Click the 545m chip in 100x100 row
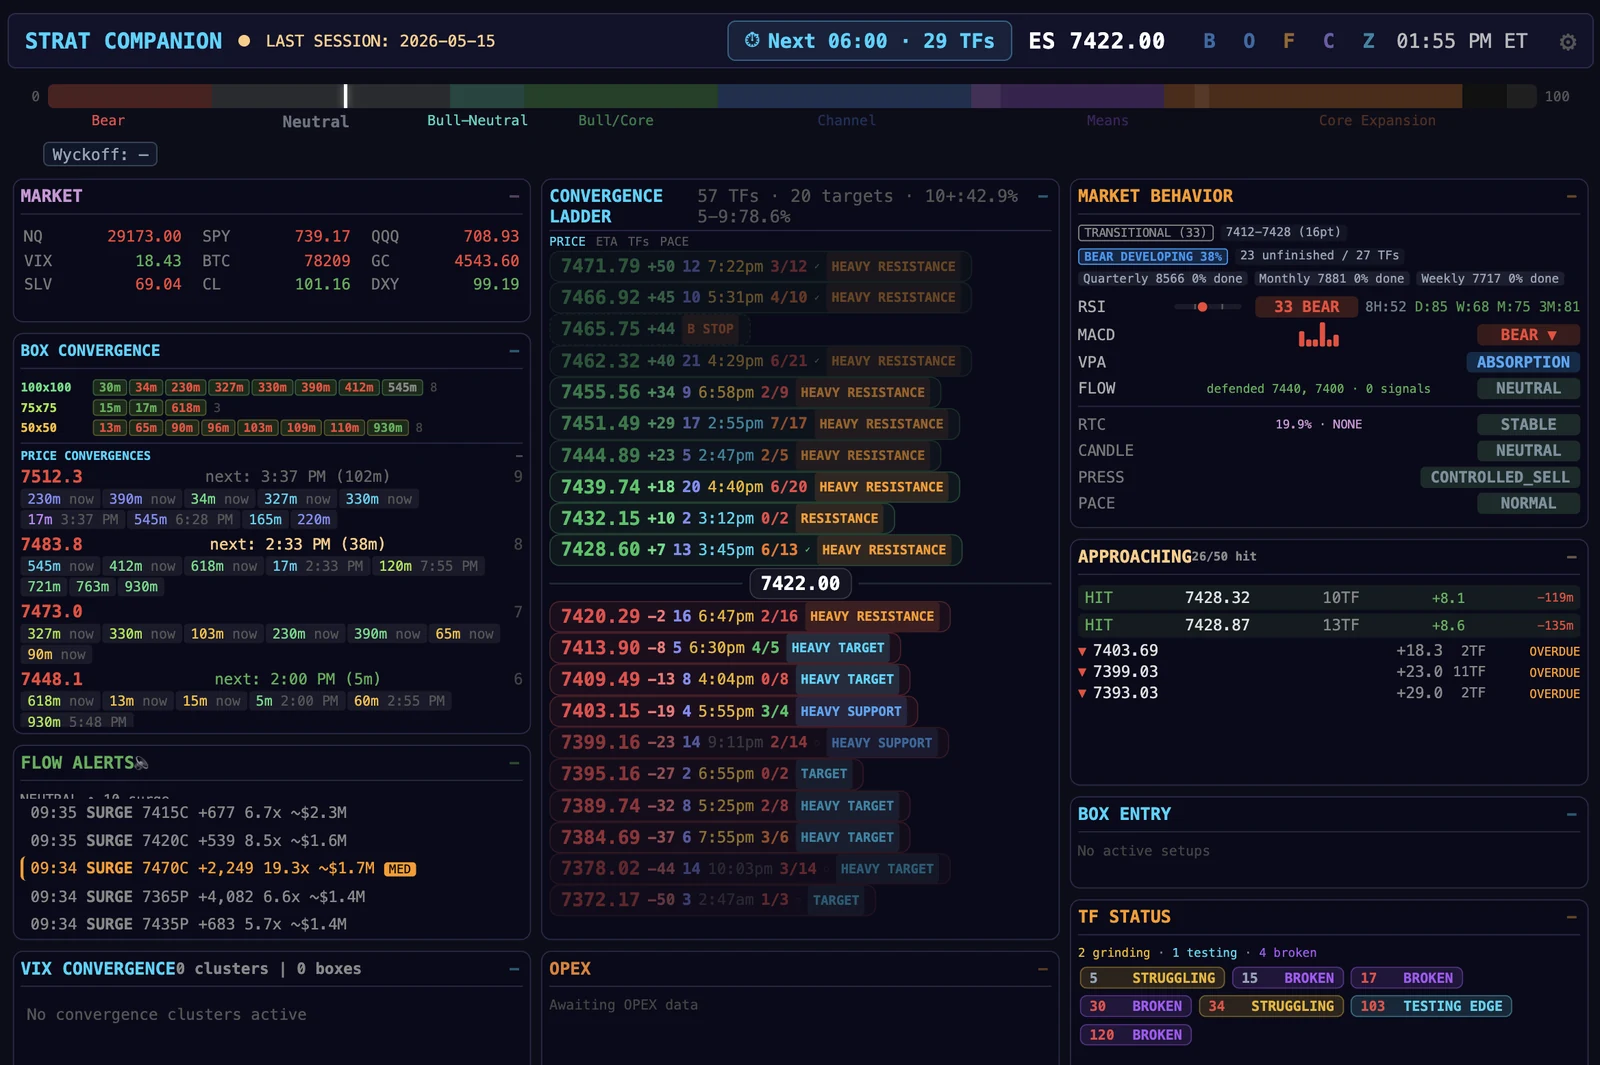 402,388
